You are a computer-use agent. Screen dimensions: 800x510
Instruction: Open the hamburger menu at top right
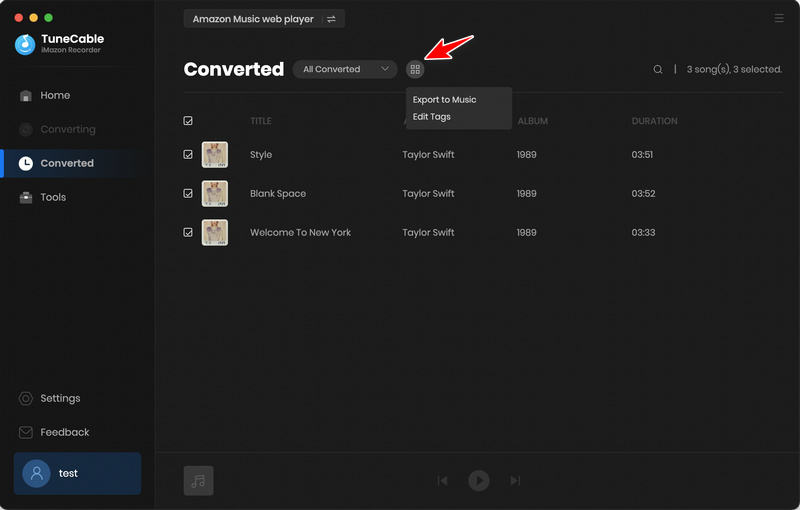779,18
